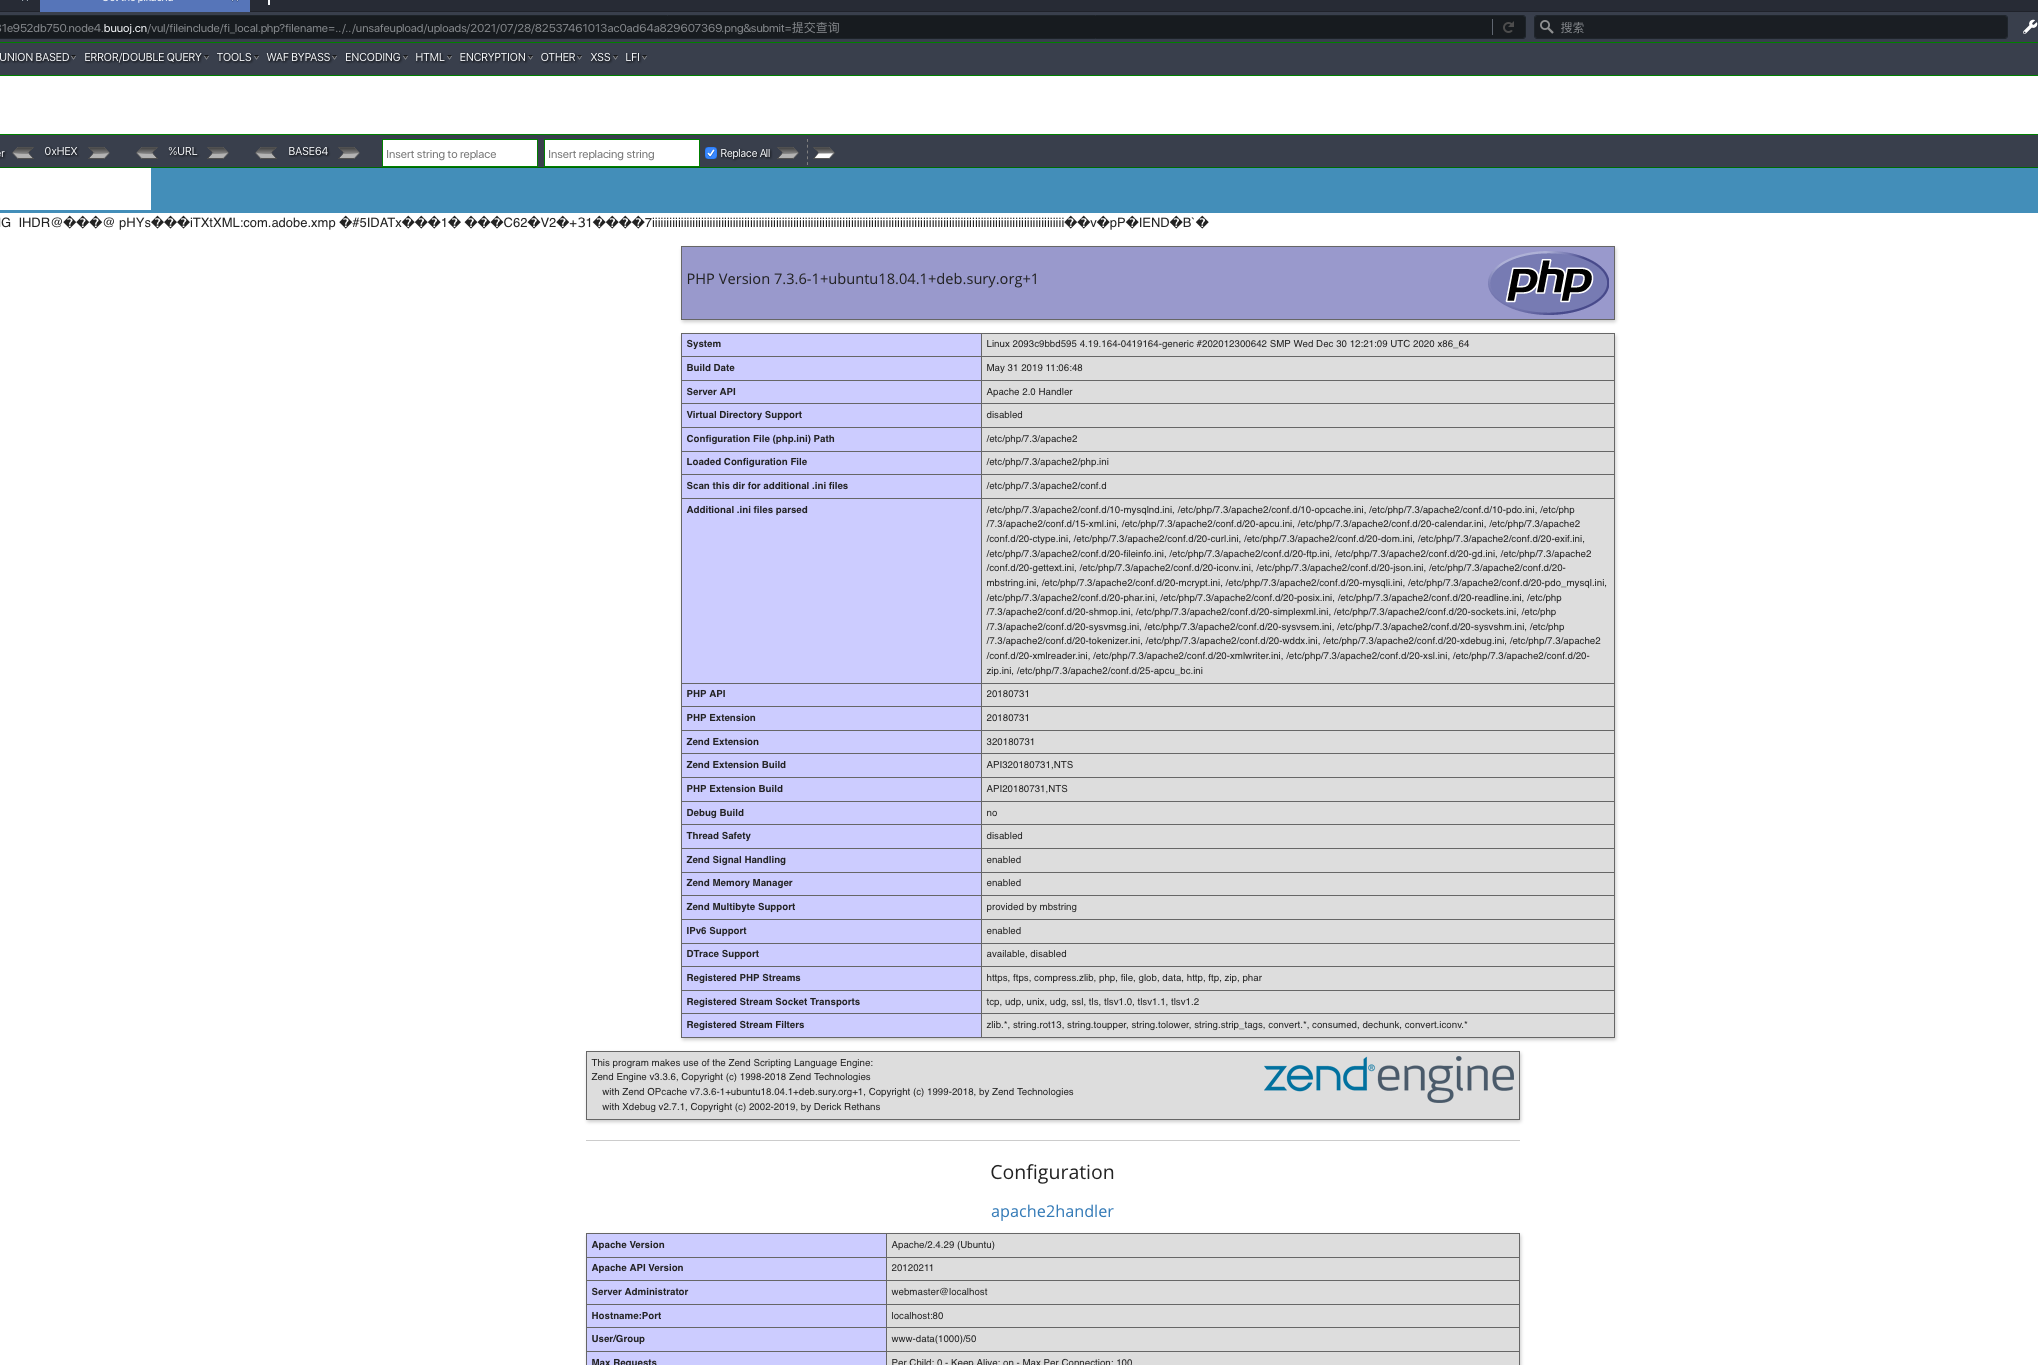This screenshot has height=1365, width=2038.
Task: Click the Configuration heading
Action: tap(1052, 1172)
